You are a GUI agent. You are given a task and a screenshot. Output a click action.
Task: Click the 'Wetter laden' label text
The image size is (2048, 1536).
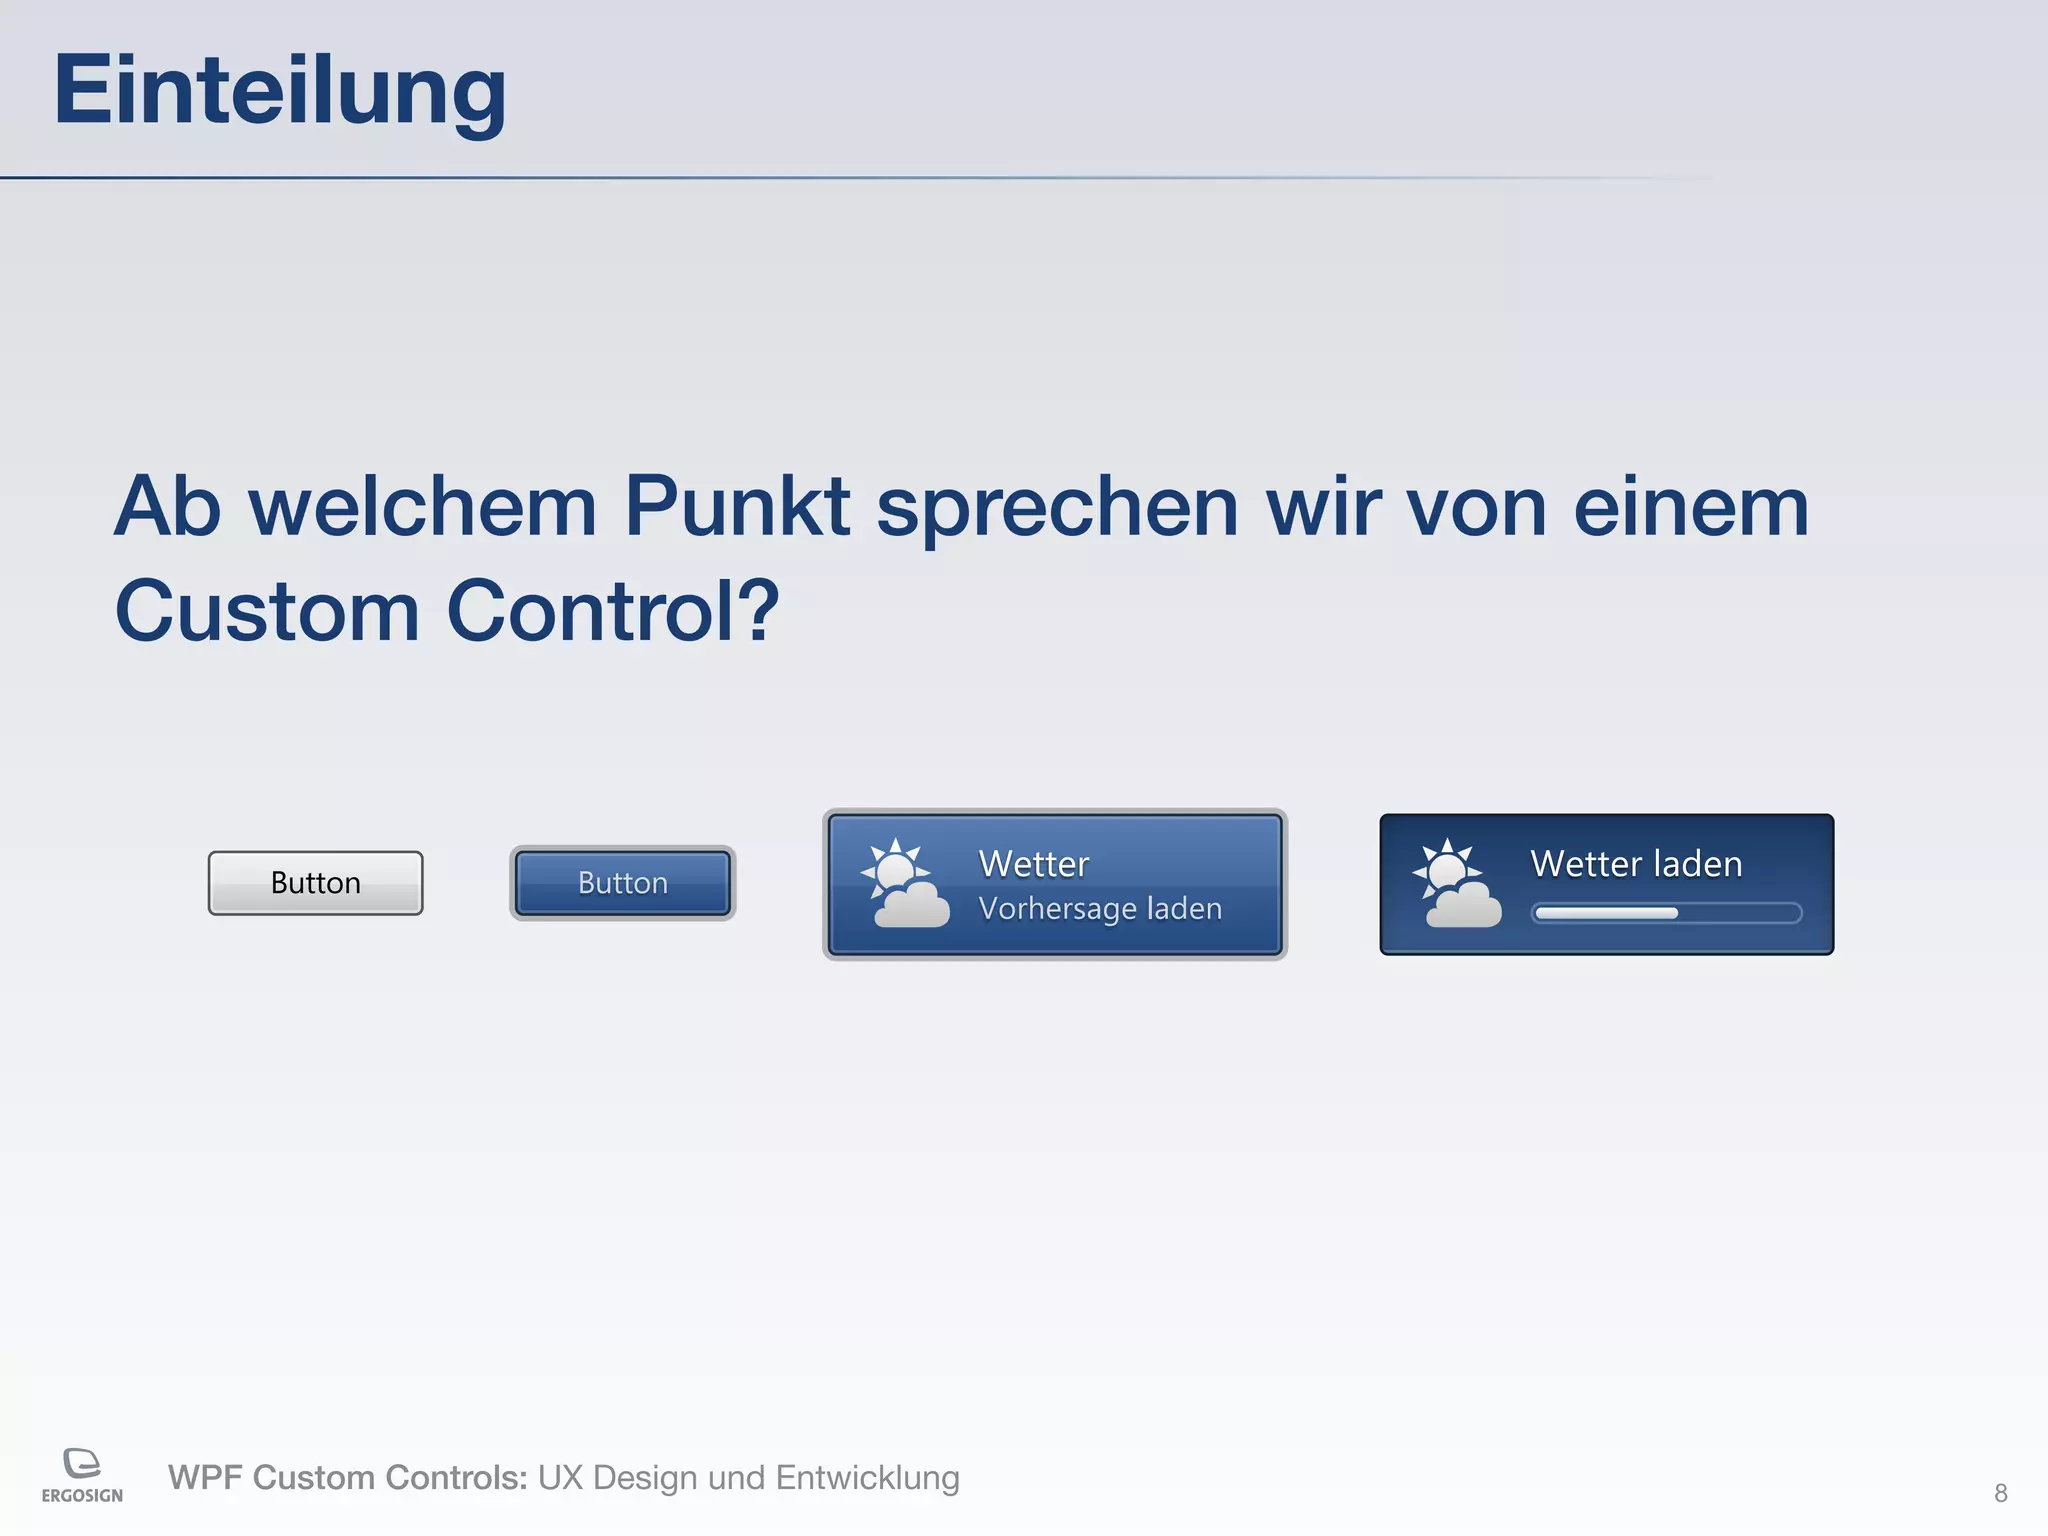1636,863
